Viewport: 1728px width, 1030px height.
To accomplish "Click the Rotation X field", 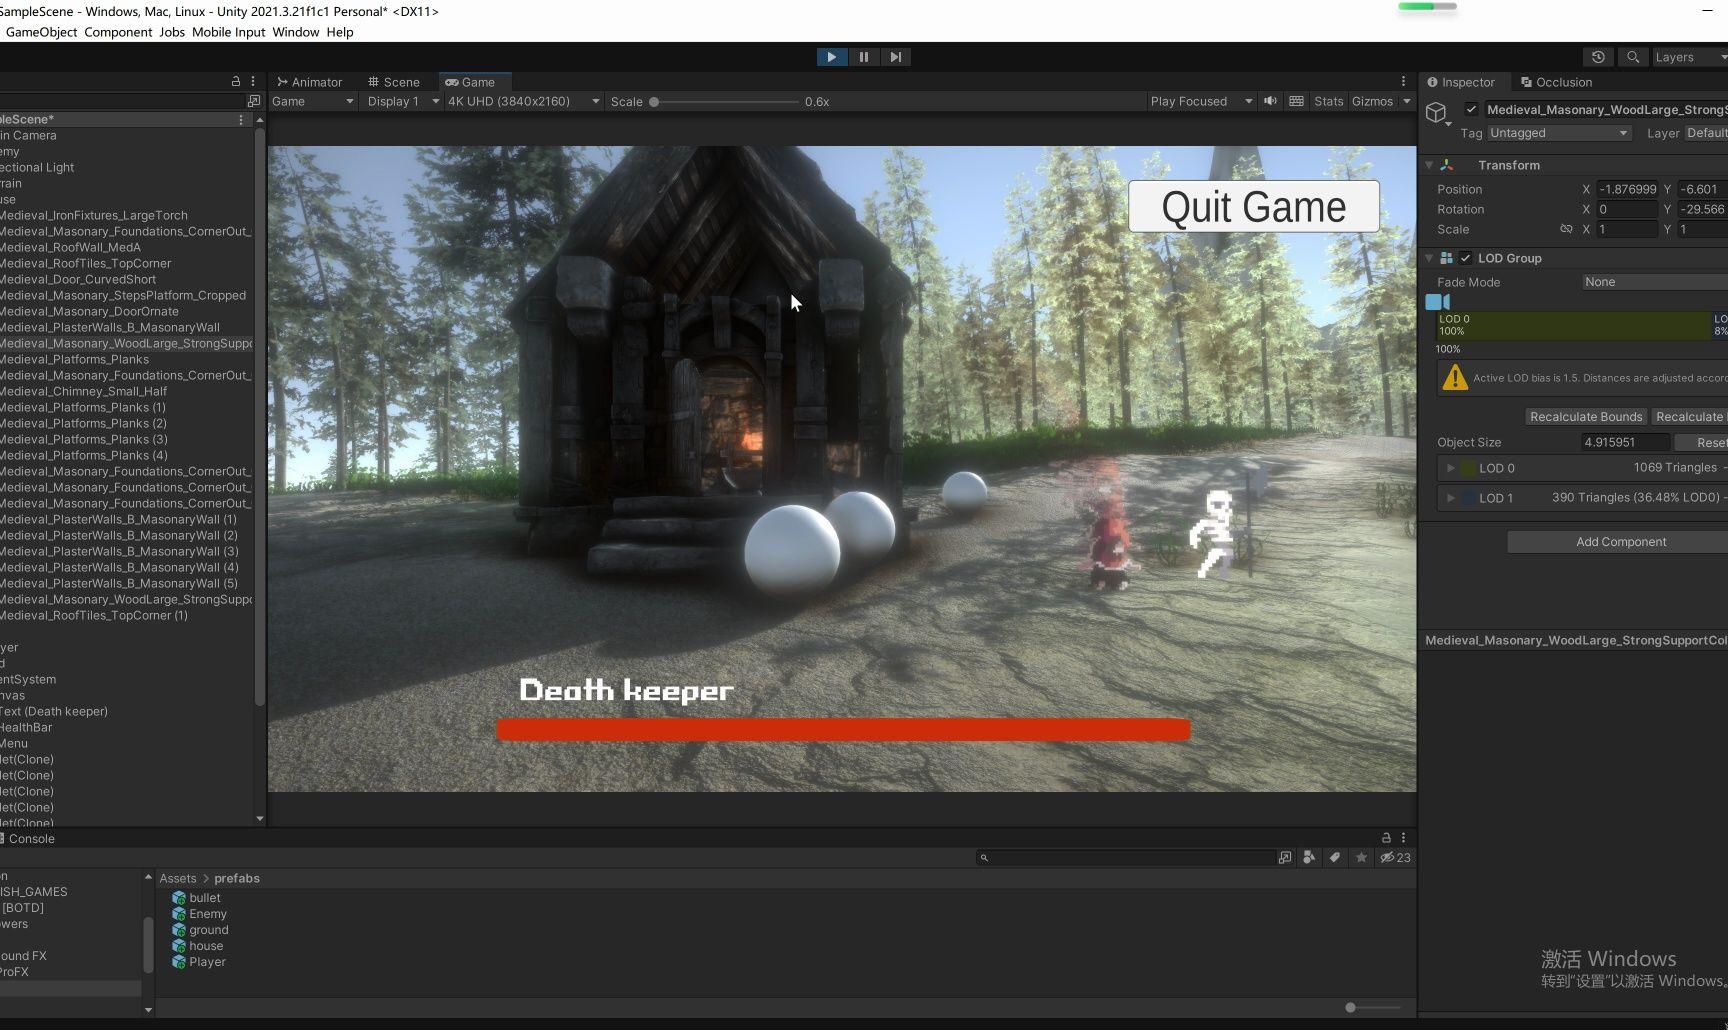I will click(1626, 209).
